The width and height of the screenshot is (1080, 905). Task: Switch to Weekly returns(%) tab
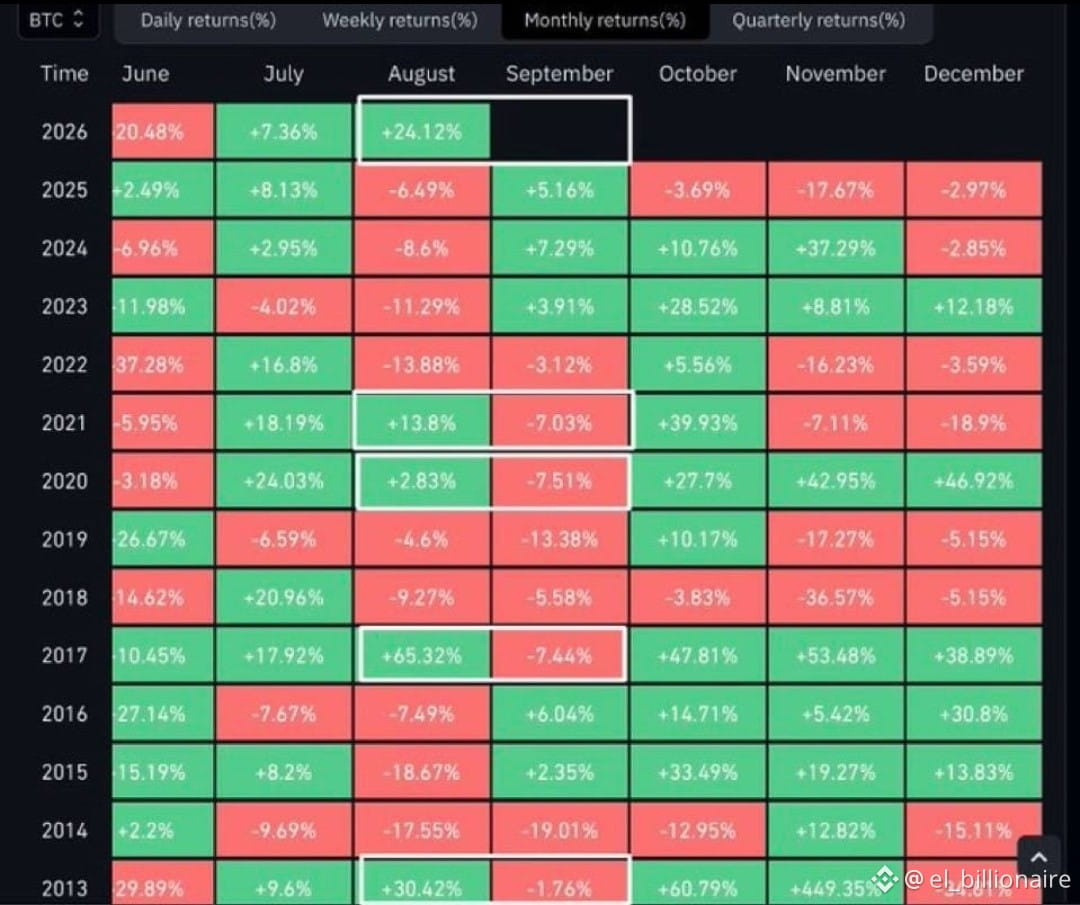(x=399, y=21)
